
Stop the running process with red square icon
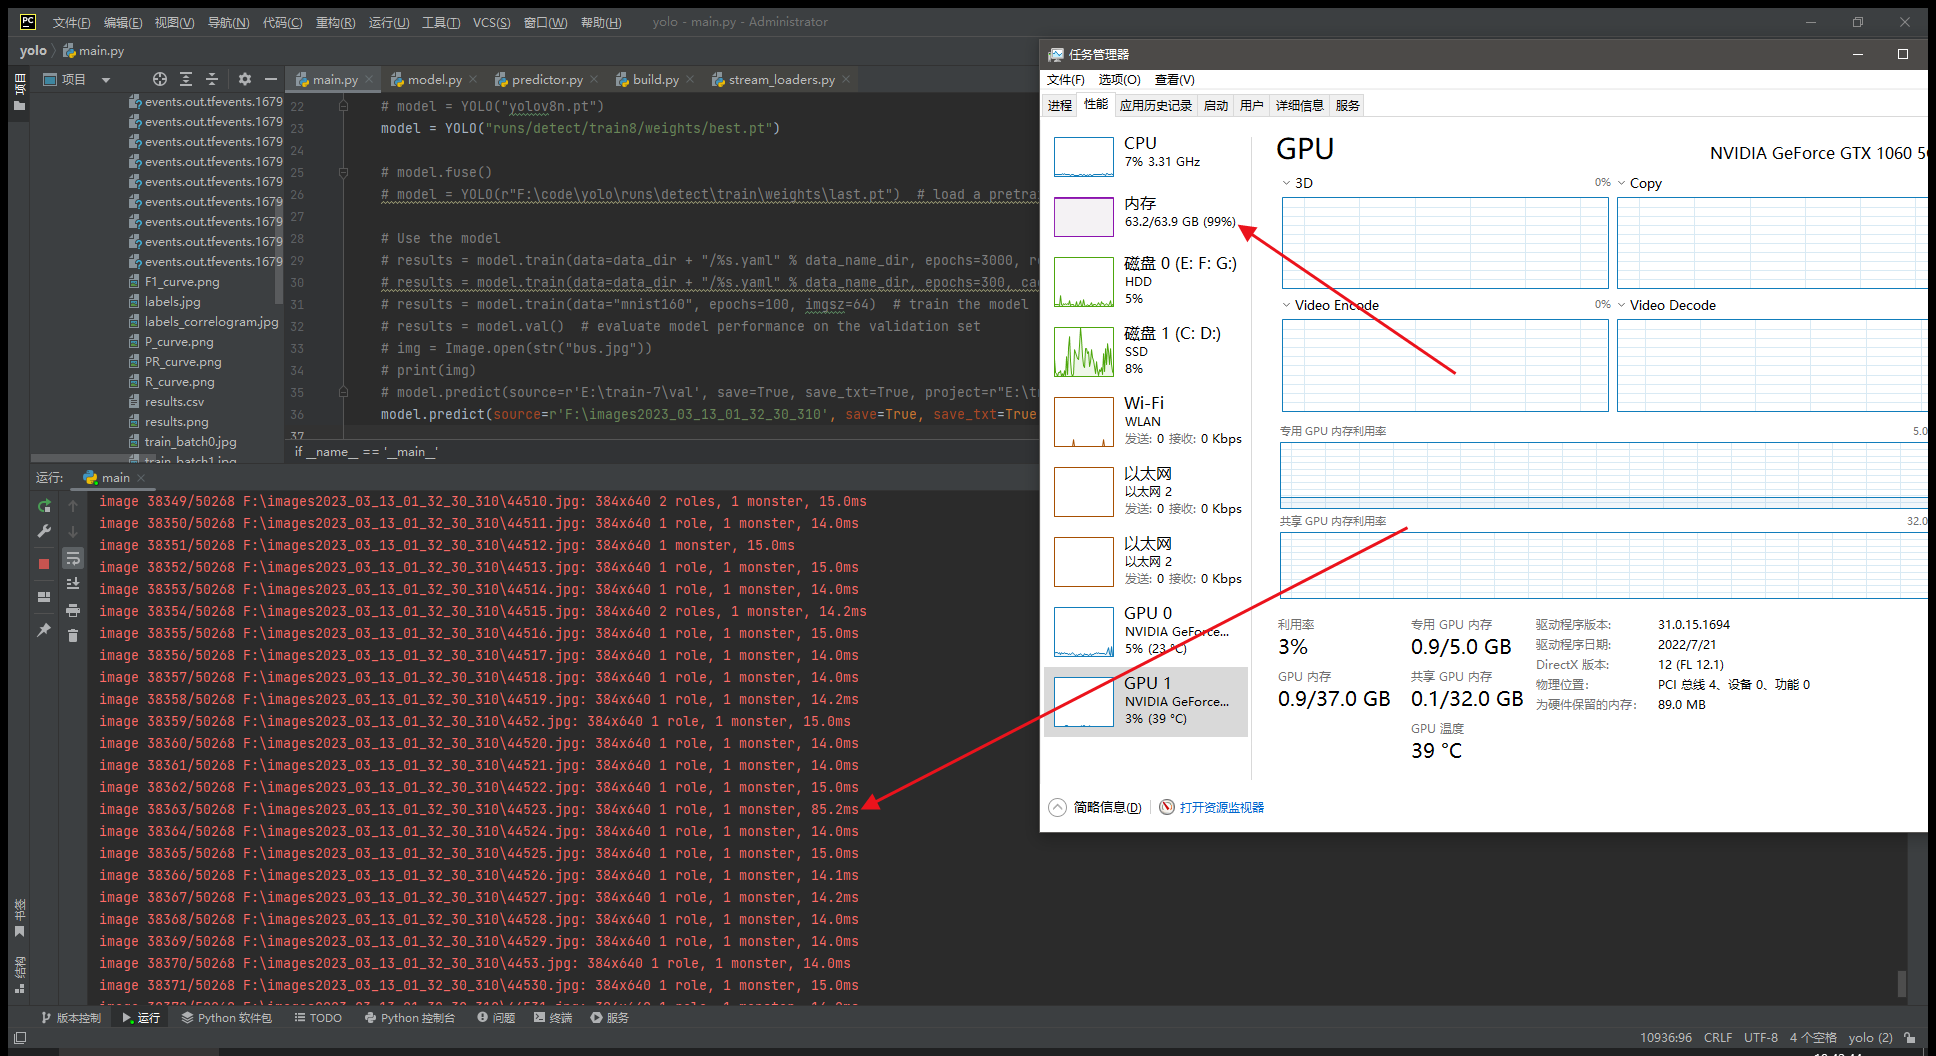coord(44,563)
